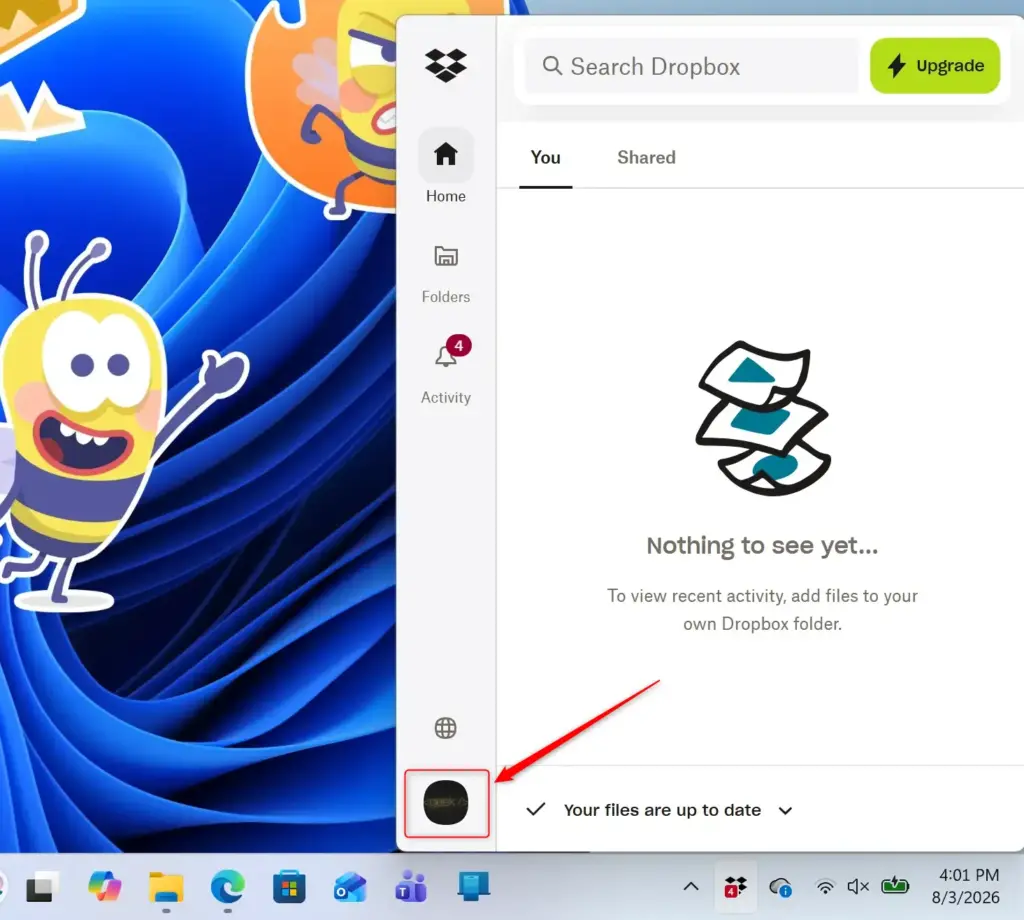Open Microsoft Store from the taskbar
Screen dimensions: 1024x920
click(x=289, y=887)
